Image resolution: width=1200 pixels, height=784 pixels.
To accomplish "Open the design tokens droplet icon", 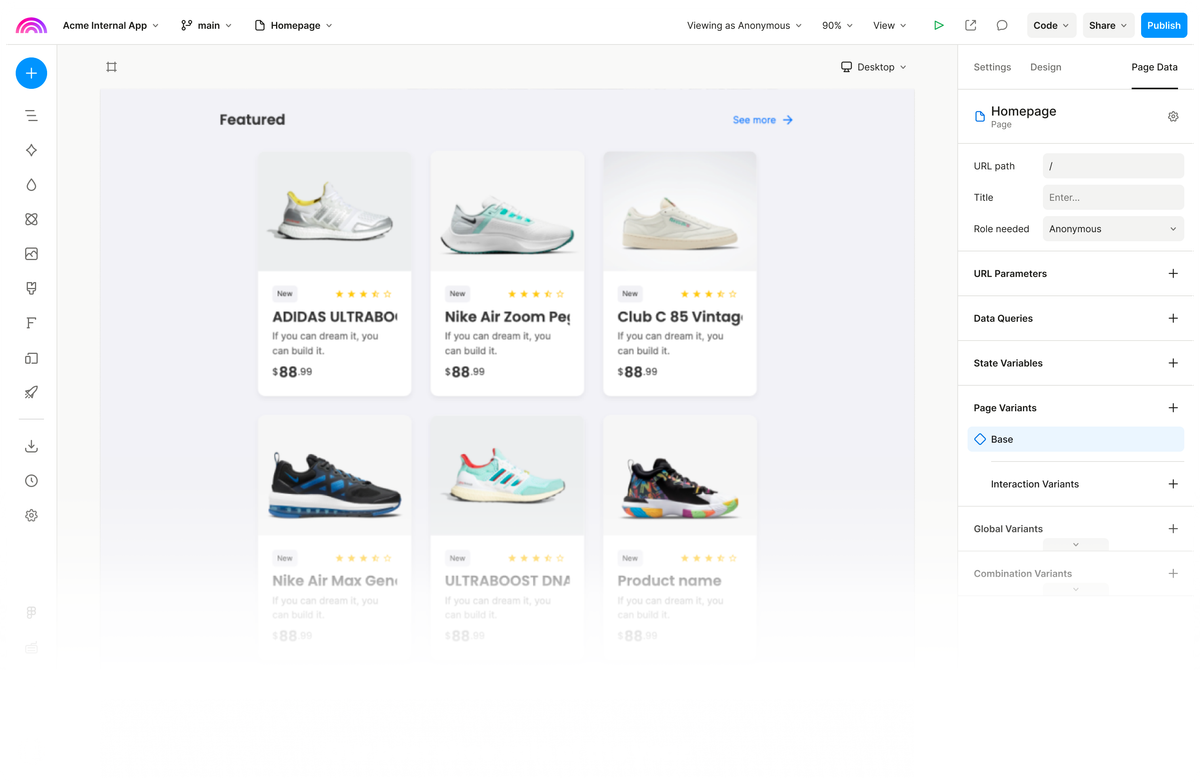I will (x=30, y=184).
